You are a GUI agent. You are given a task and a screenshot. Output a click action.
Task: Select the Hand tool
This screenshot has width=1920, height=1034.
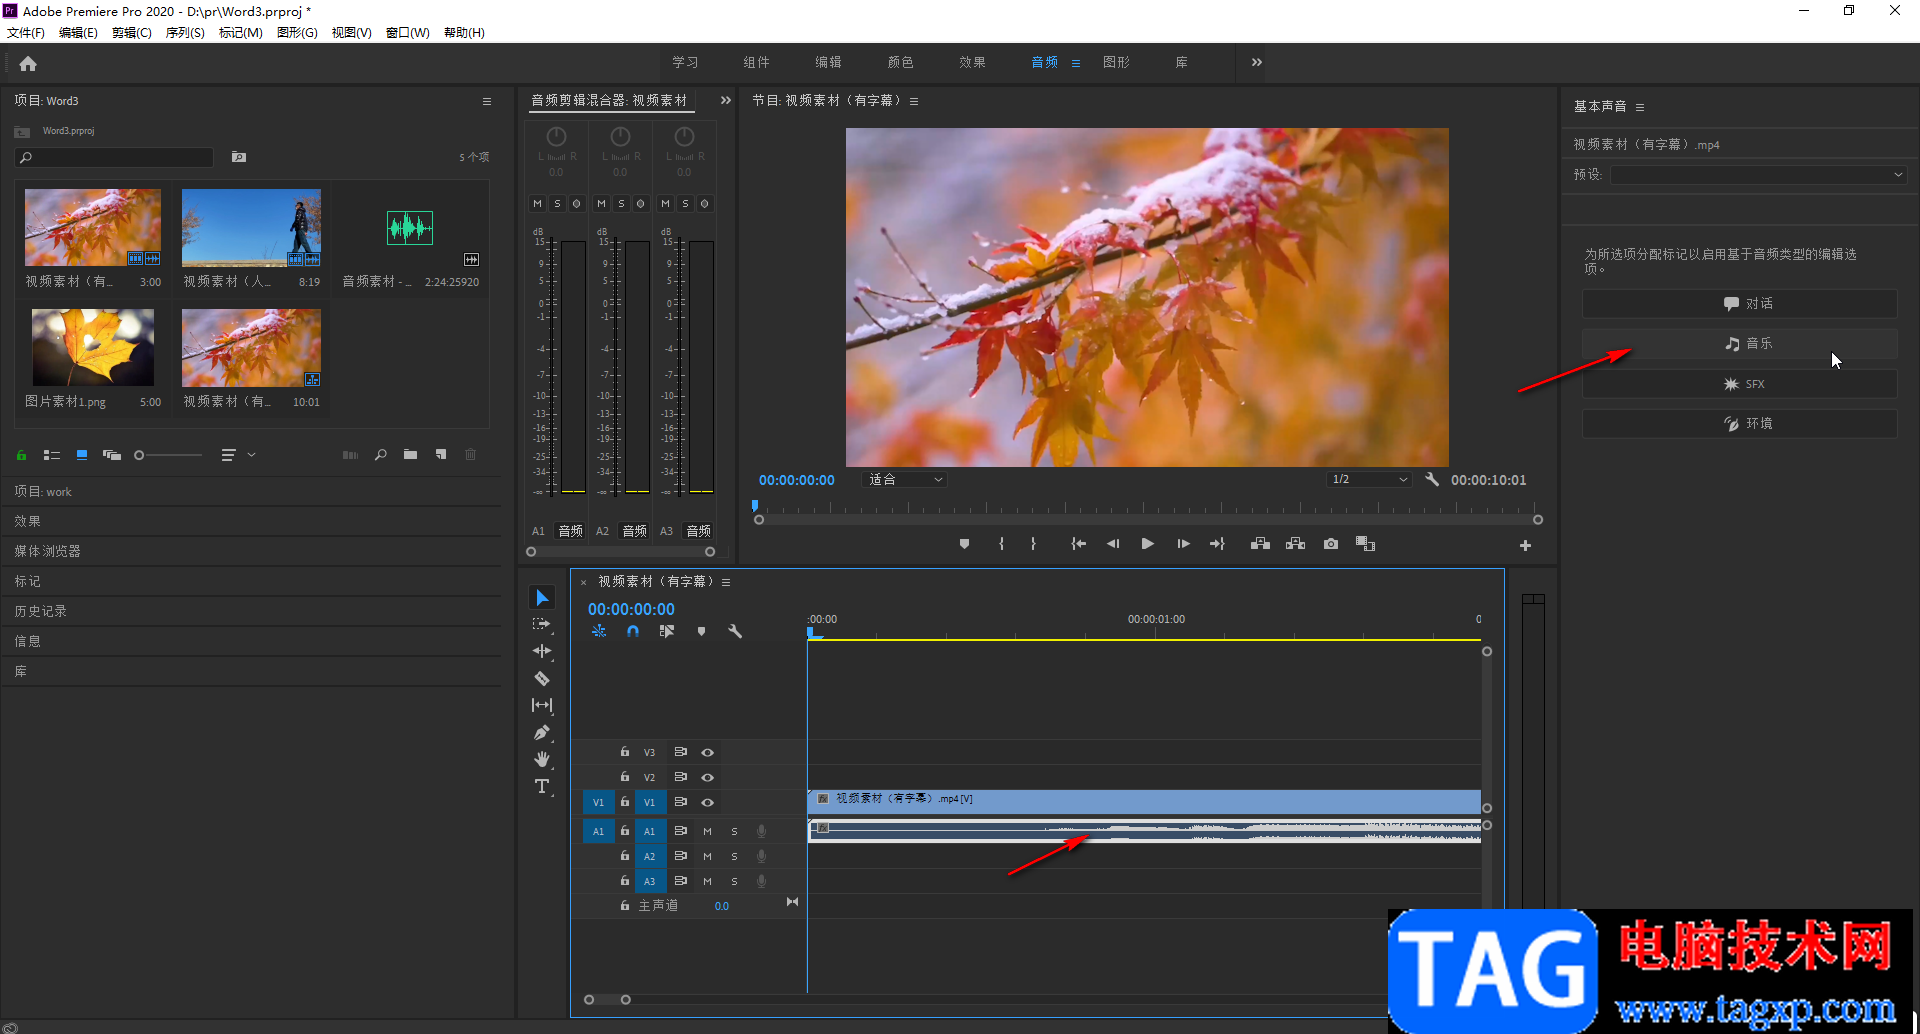tap(542, 759)
